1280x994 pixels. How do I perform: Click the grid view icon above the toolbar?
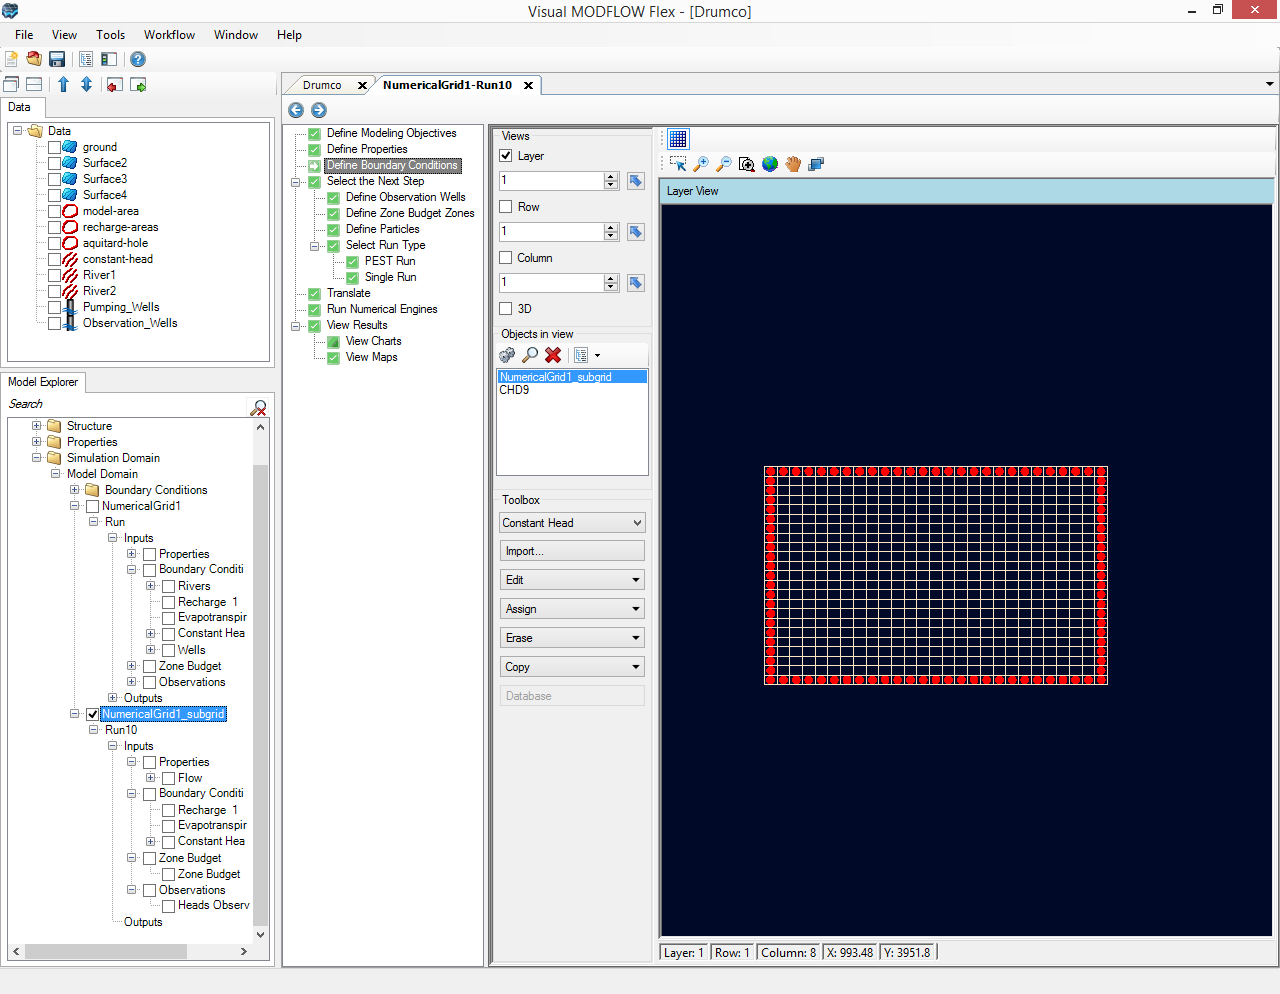tap(678, 138)
